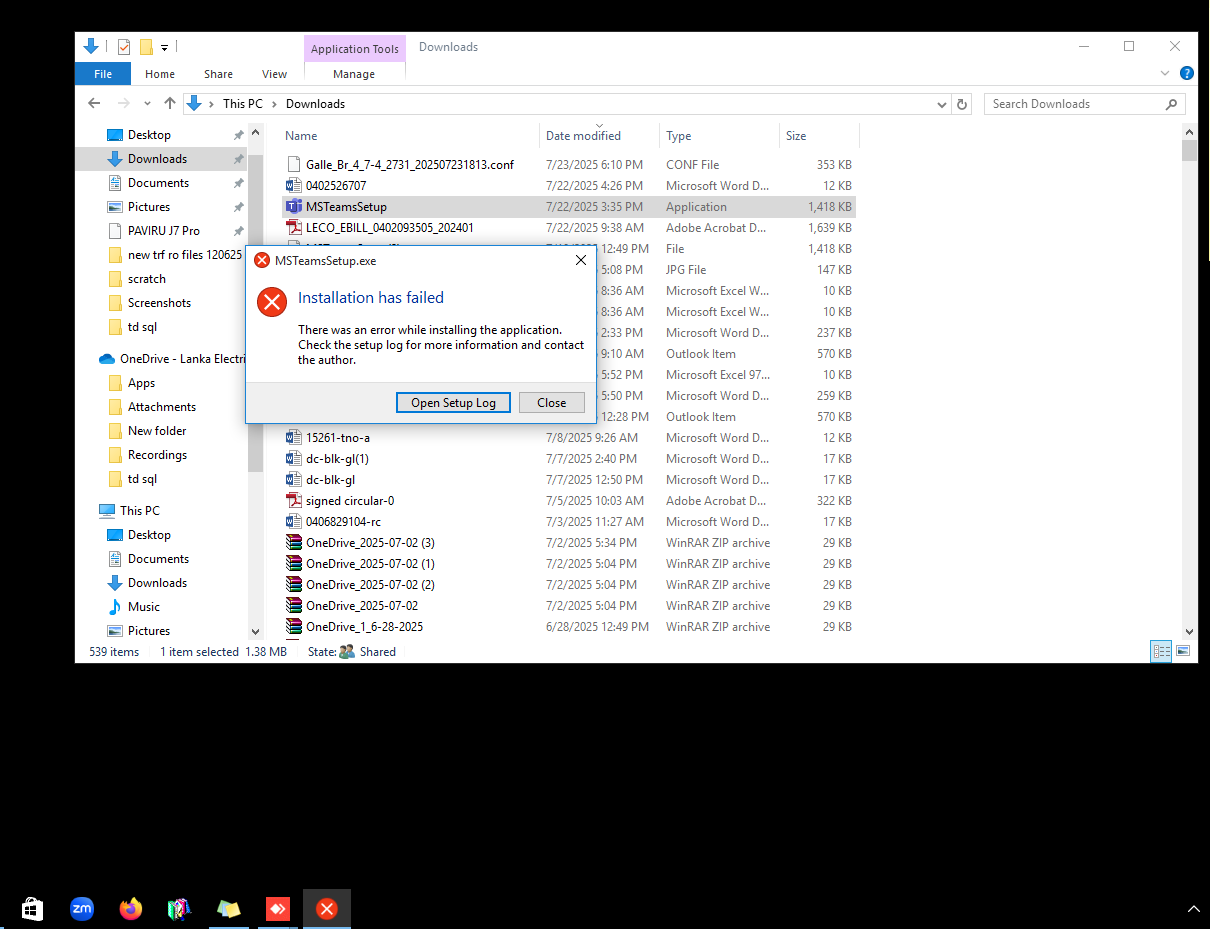This screenshot has width=1210, height=930.
Task: Switch to the Share ribbon tab
Action: (218, 74)
